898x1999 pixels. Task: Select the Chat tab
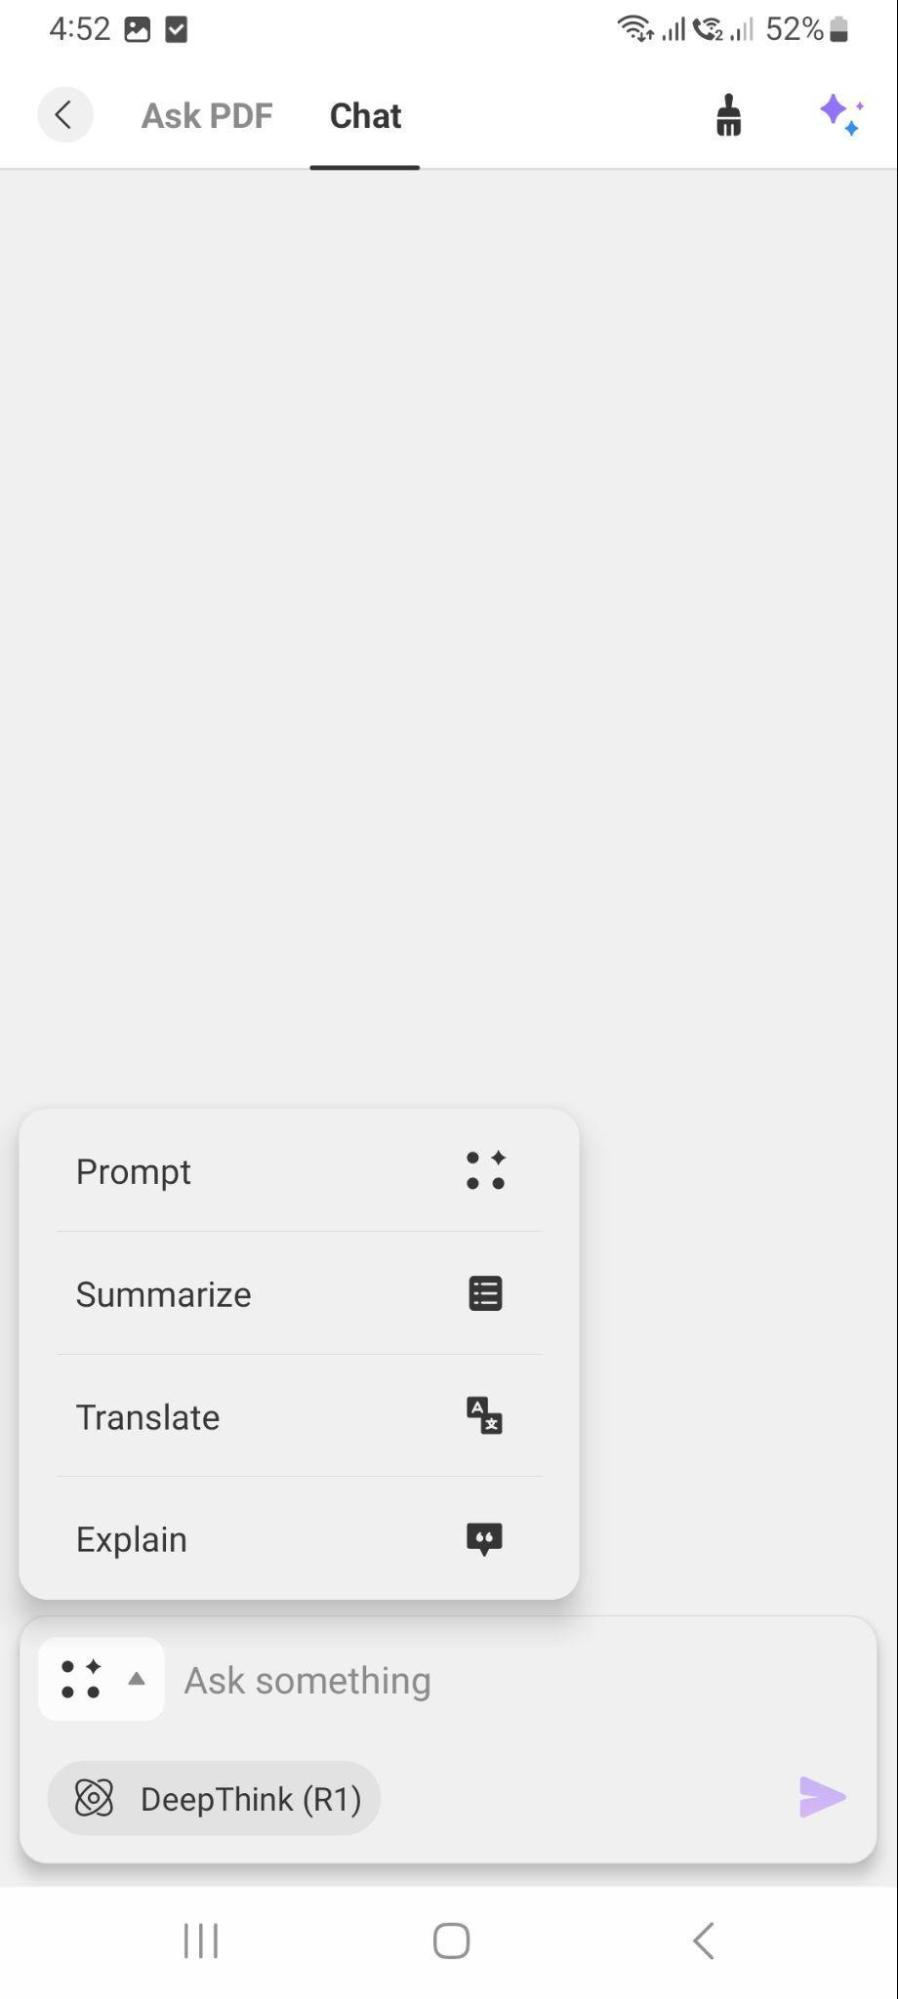365,116
